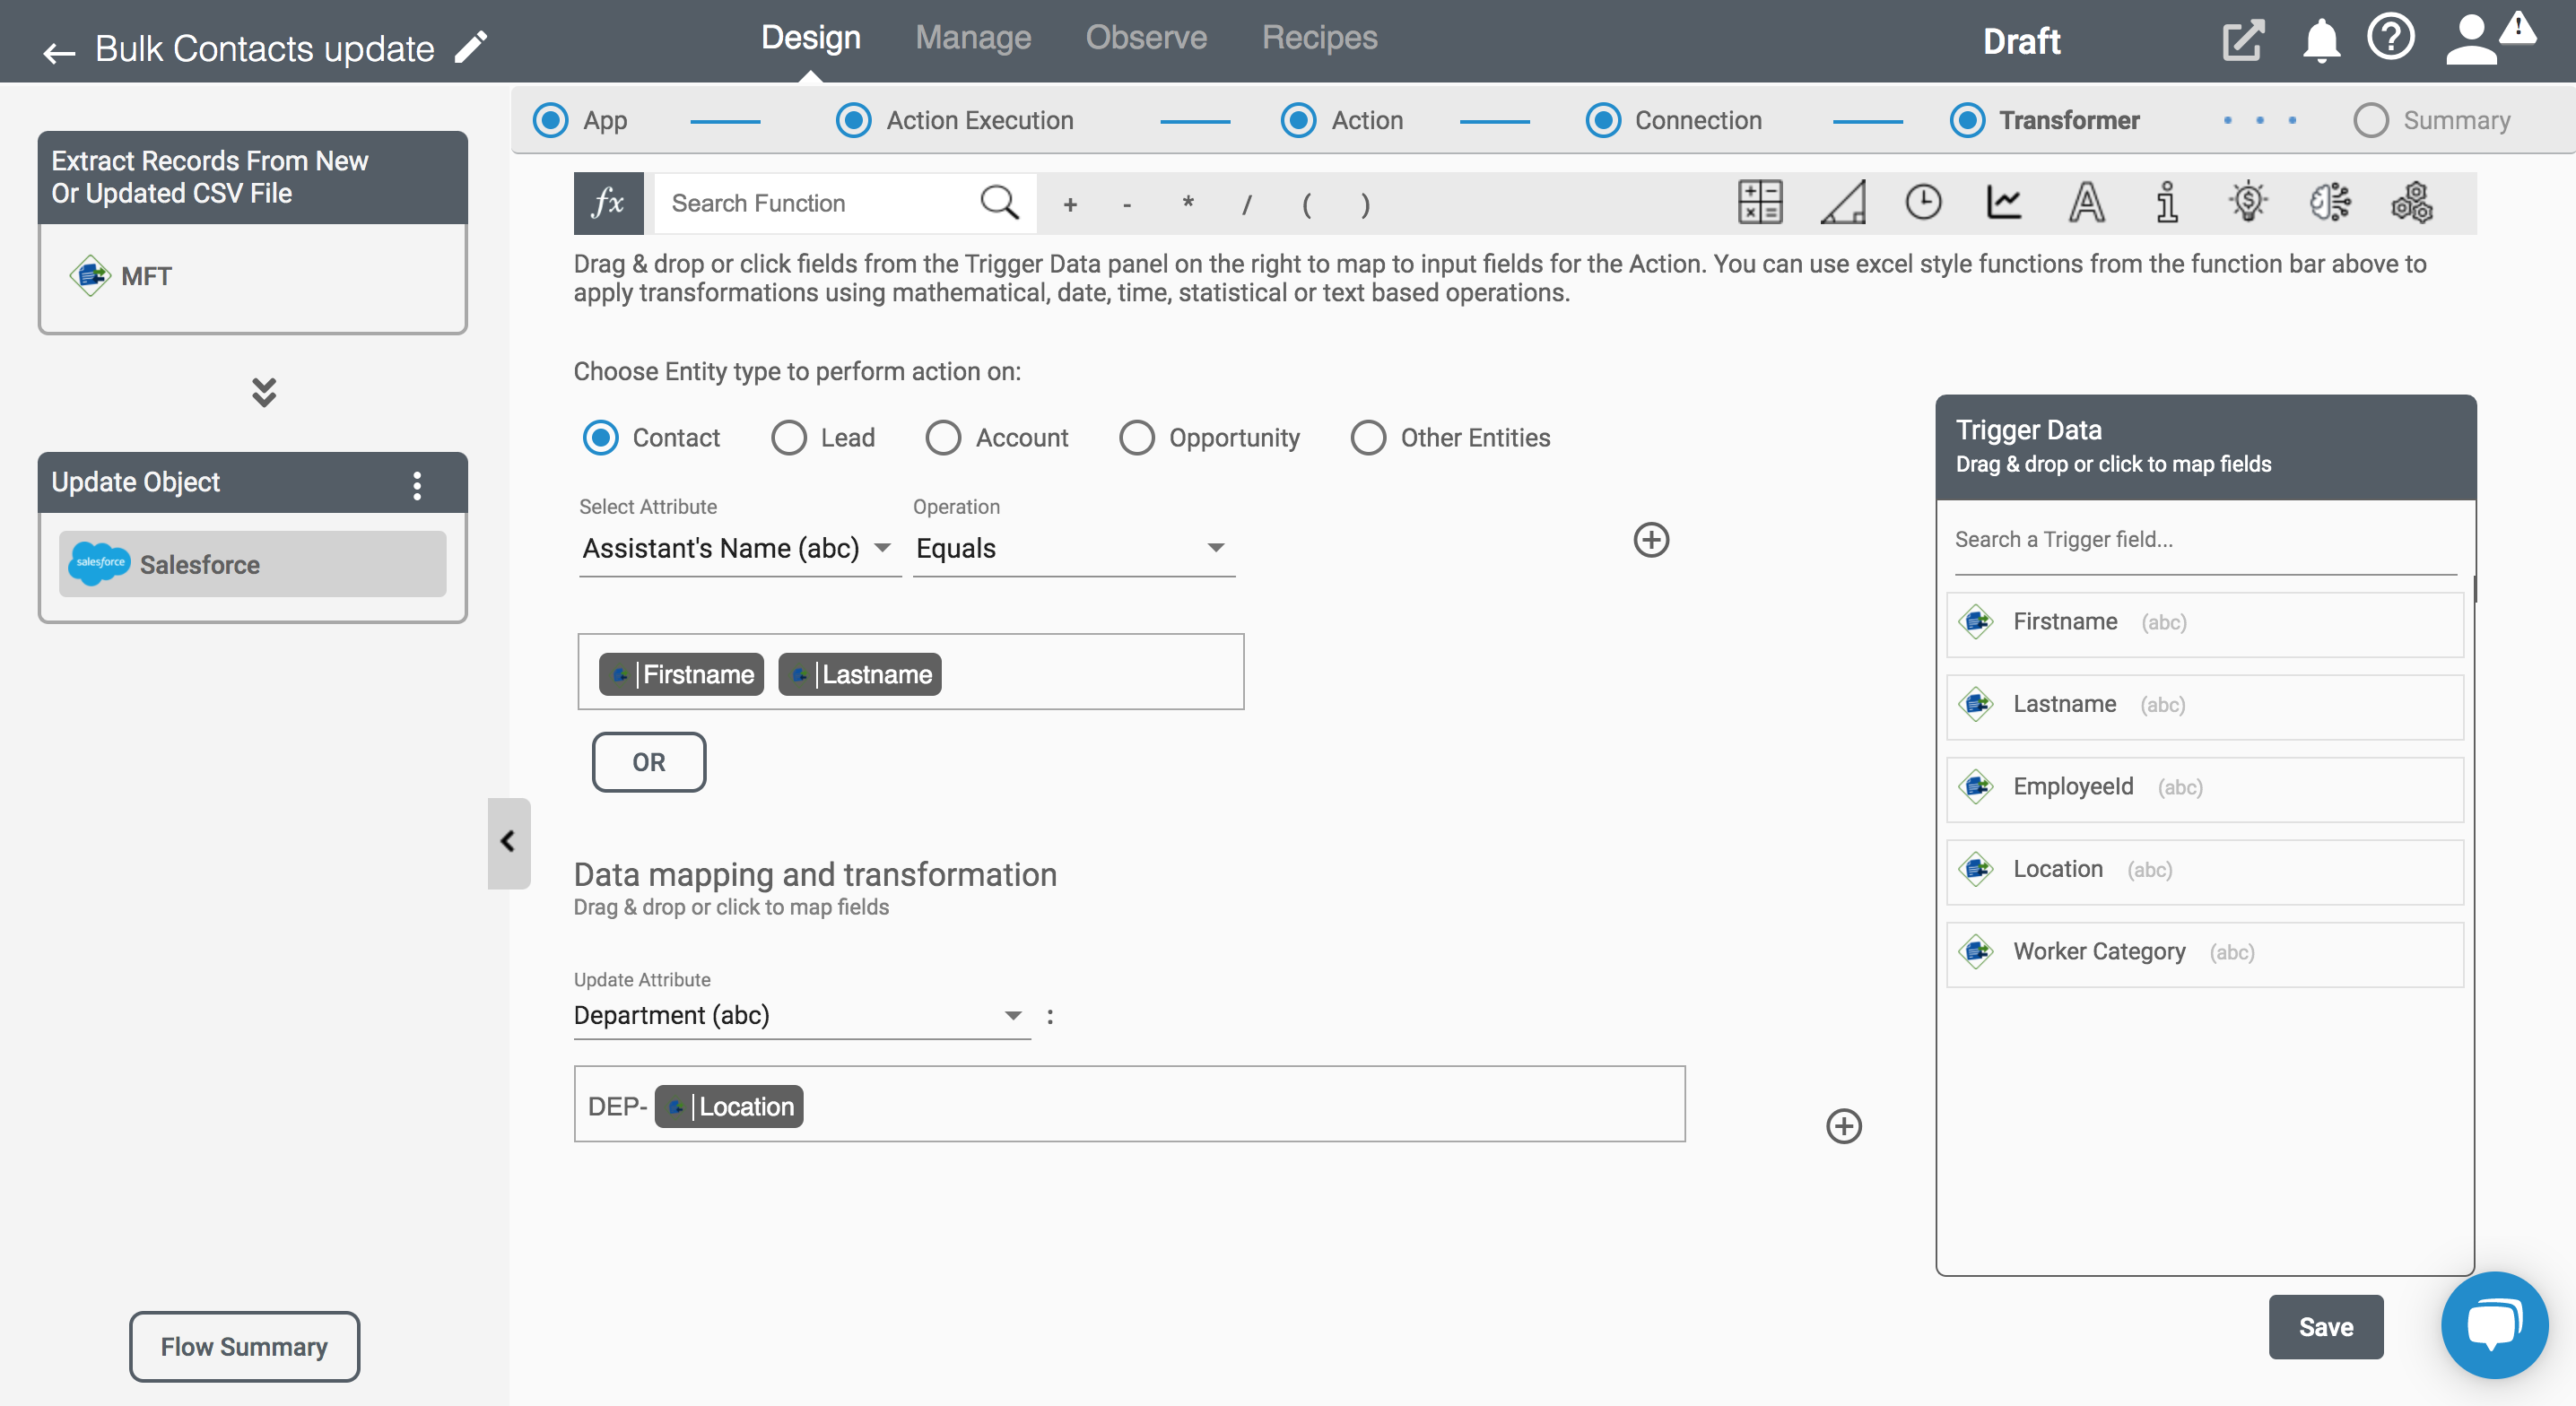Switch to the Design tab
The image size is (2576, 1406).
pos(811,38)
